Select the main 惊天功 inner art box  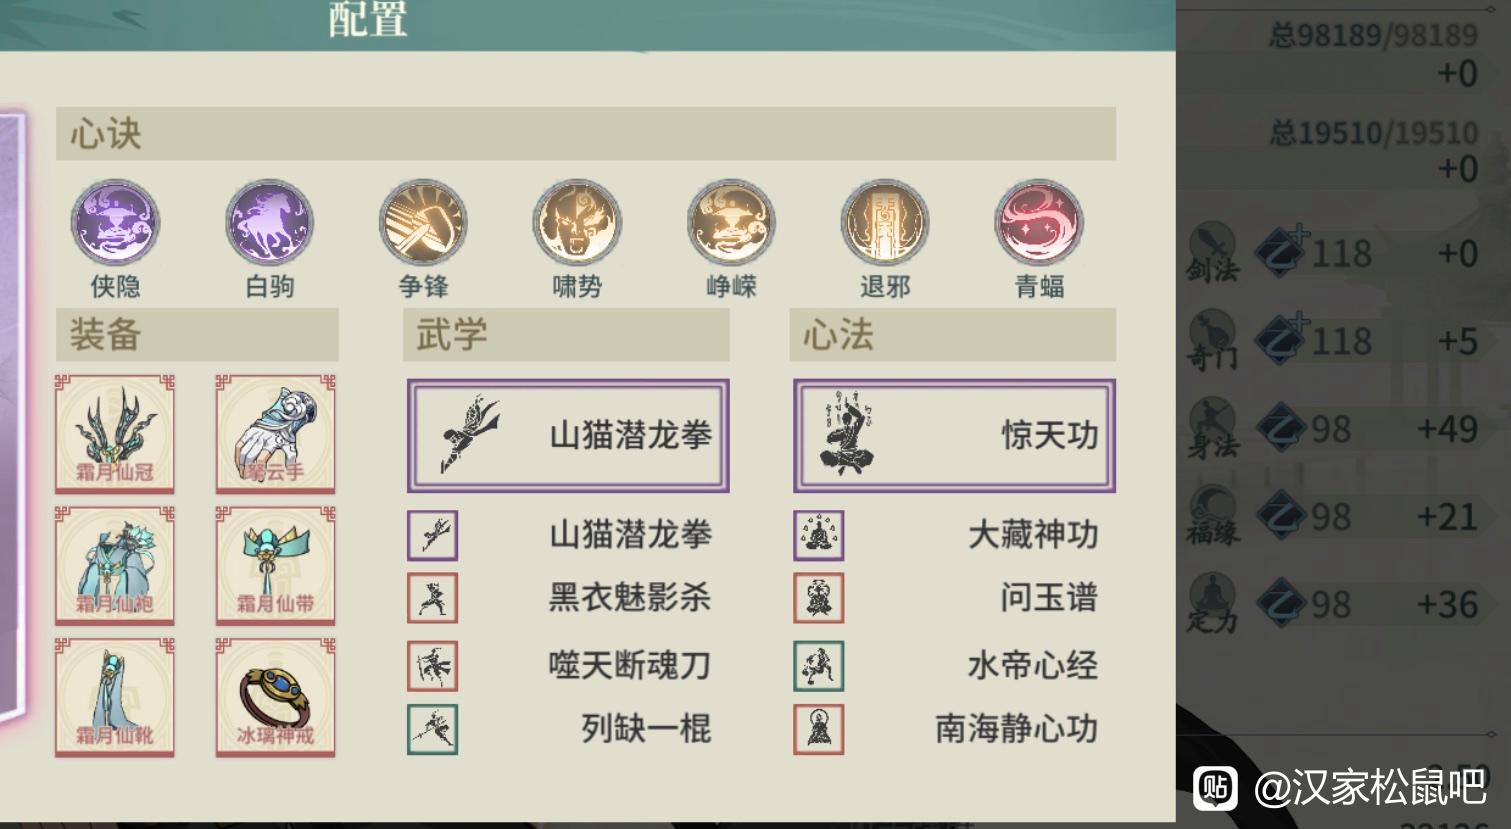coord(954,435)
